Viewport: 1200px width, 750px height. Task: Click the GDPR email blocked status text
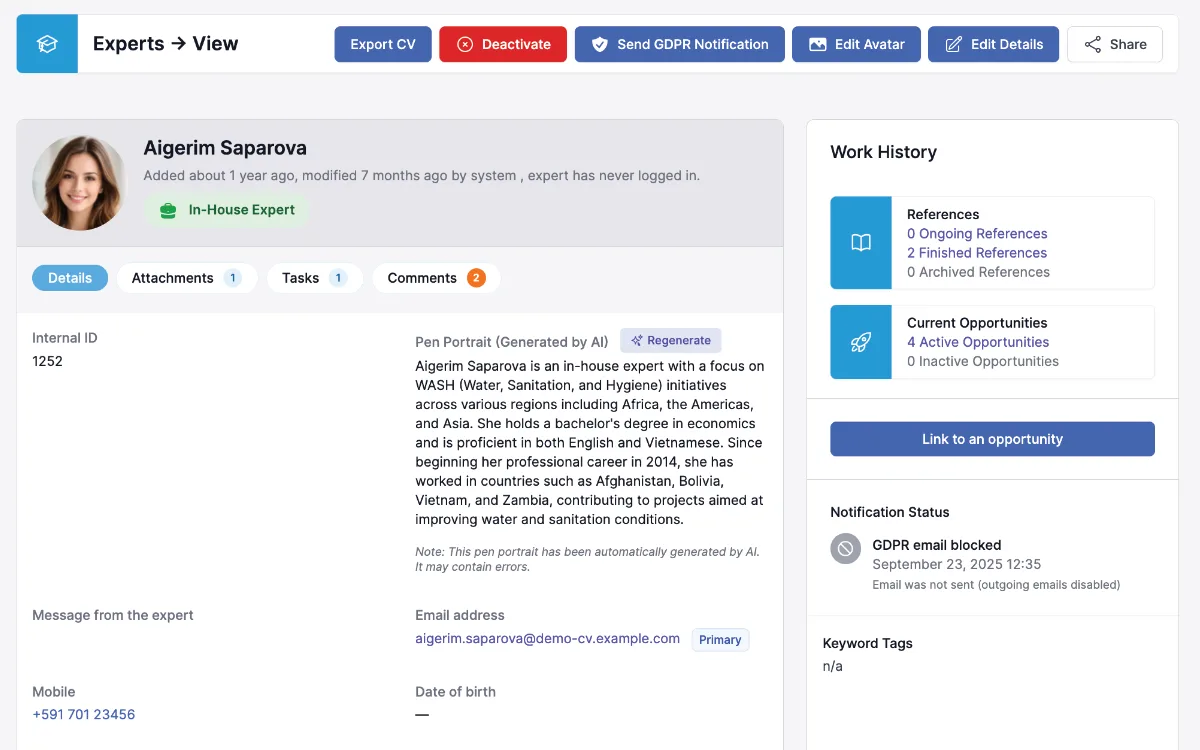(937, 545)
